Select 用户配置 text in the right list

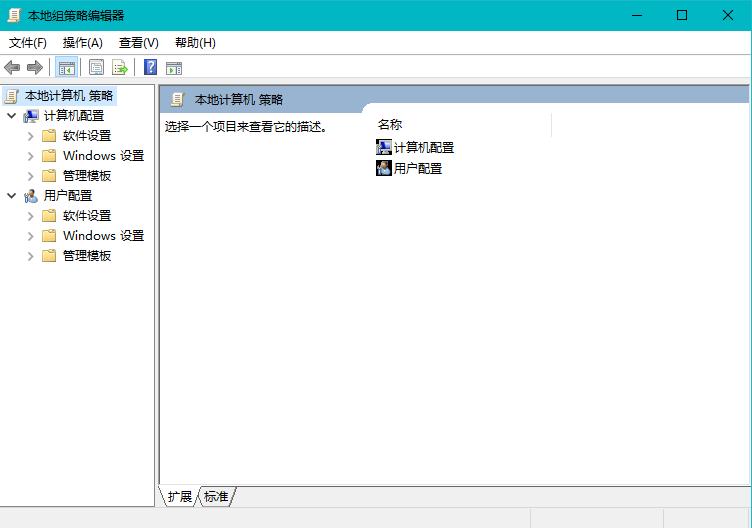click(x=418, y=168)
